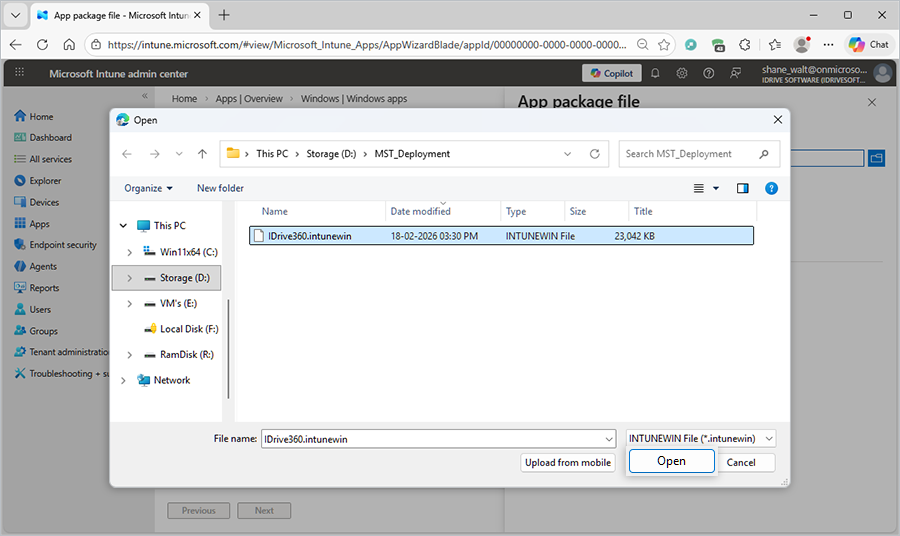Refresh the MST_Deployment folder view
Screen dimensions: 900x536
click(x=595, y=154)
